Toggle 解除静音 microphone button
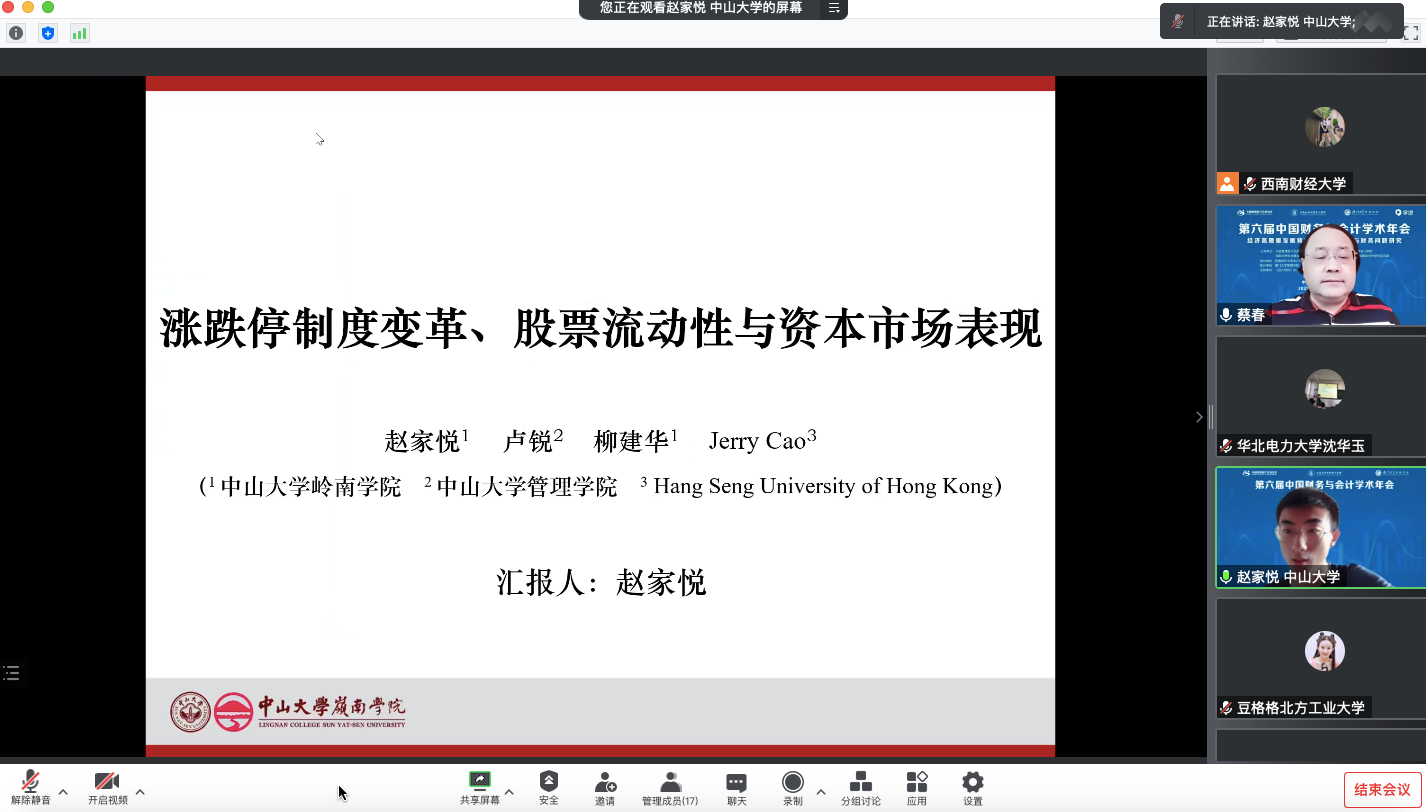The height and width of the screenshot is (812, 1426). (x=30, y=787)
